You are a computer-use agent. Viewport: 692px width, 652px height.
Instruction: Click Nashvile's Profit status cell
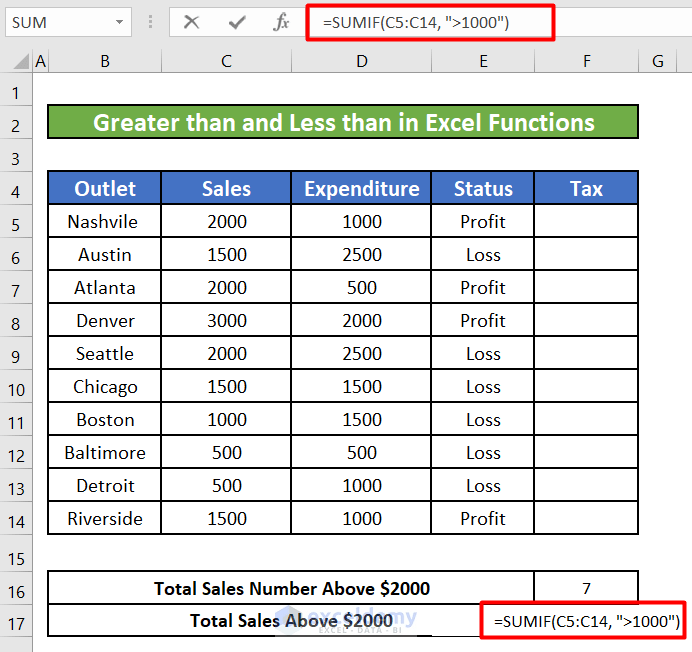[x=483, y=221]
